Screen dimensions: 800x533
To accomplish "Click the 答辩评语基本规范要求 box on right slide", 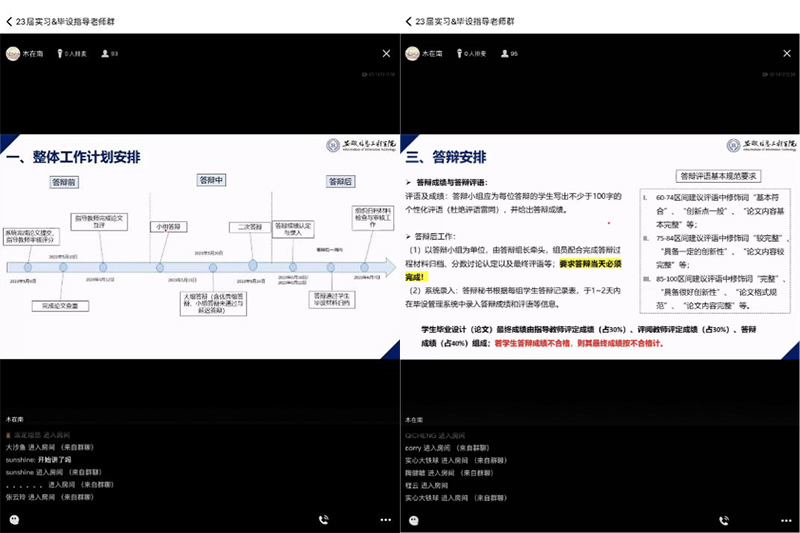I will (x=718, y=176).
